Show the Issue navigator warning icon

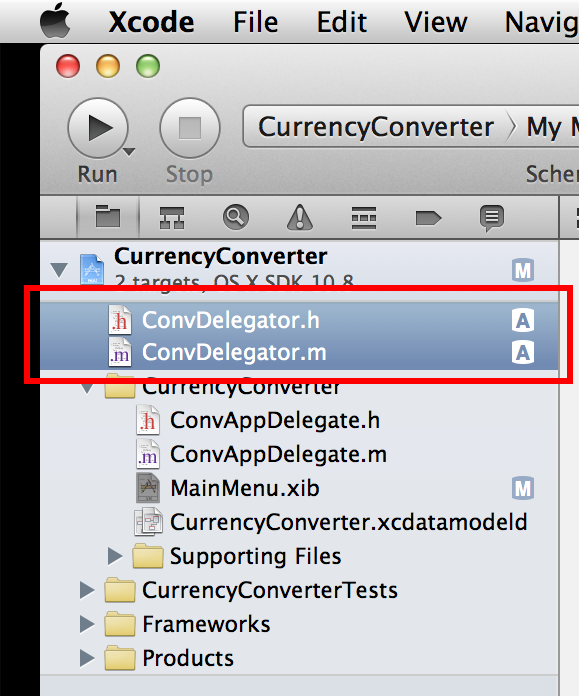pos(300,218)
